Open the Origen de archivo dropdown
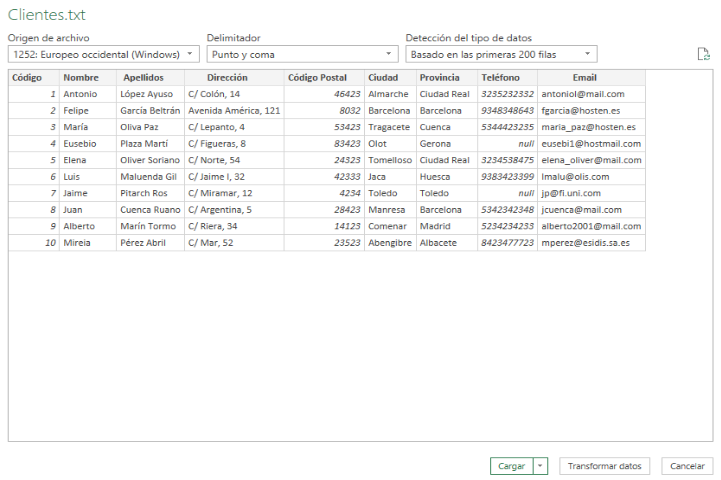721x480 pixels. pos(104,54)
